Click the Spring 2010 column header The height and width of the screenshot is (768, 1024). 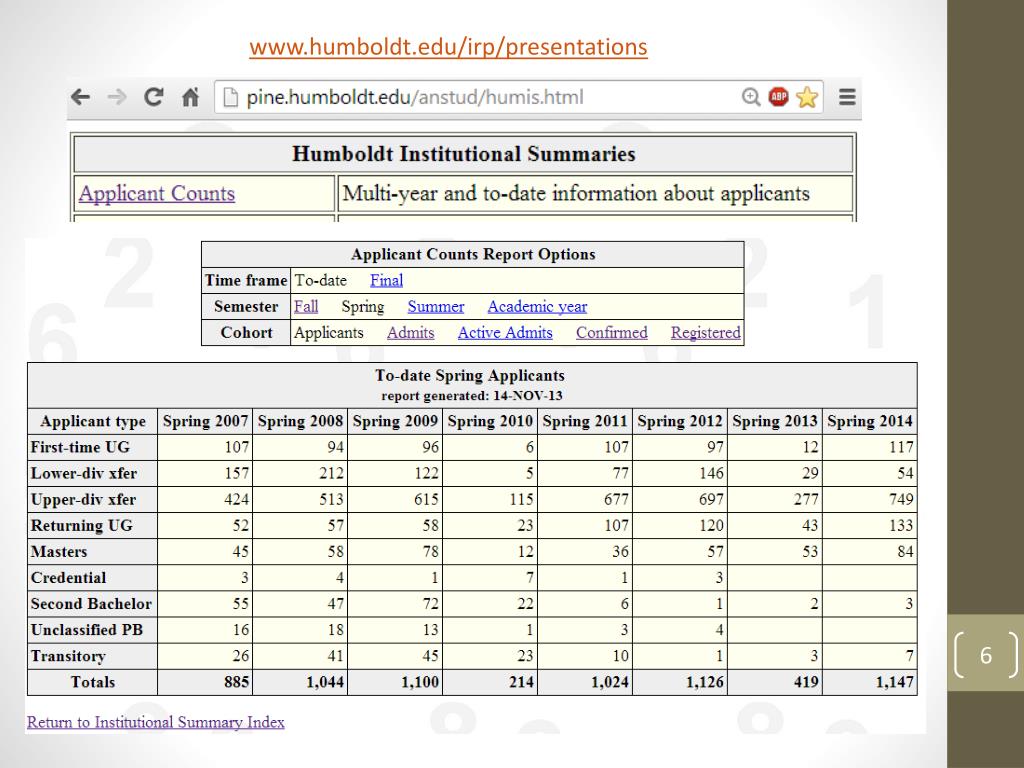coord(490,421)
